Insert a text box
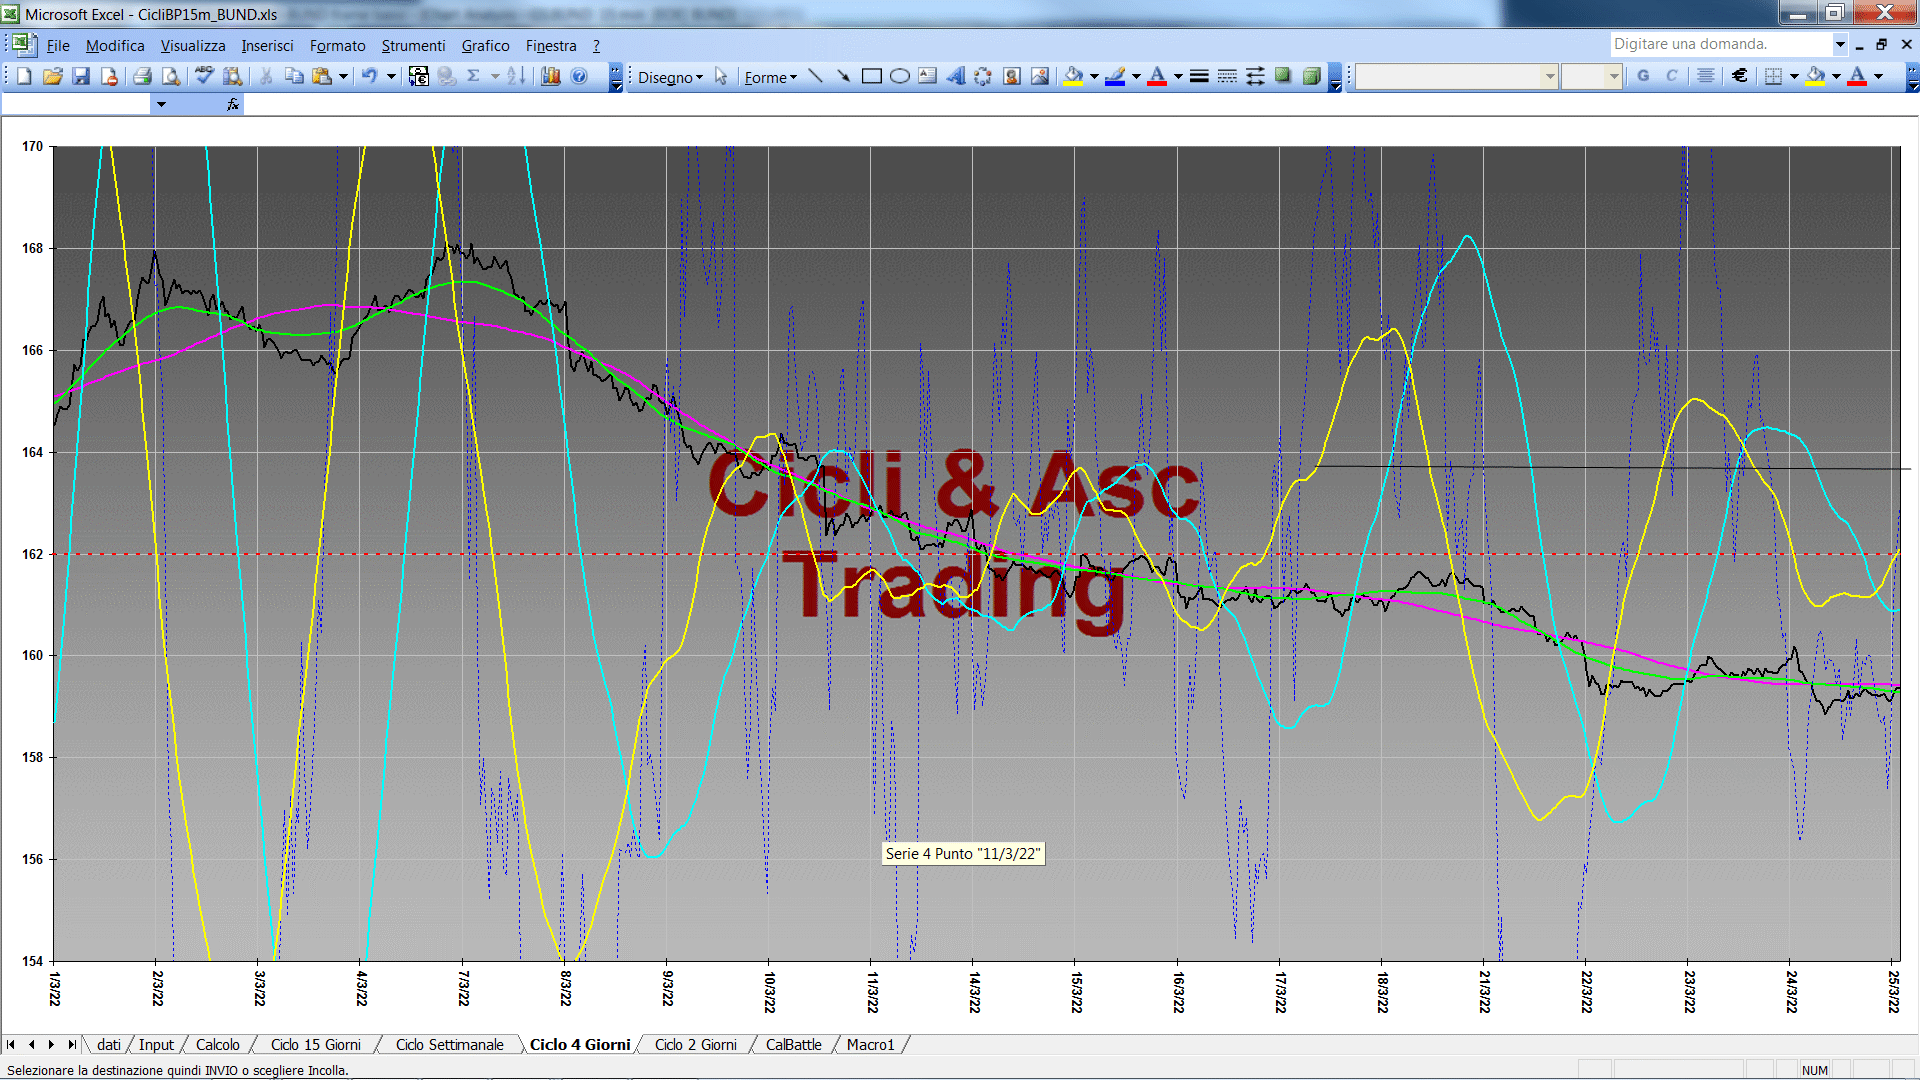Viewport: 1920px width, 1080px height. pos(928,77)
